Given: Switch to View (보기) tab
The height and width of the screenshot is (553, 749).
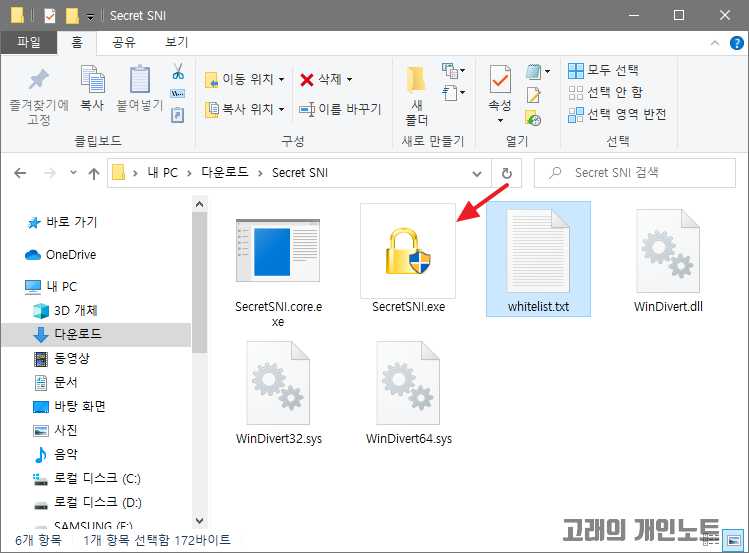Looking at the screenshot, I should [x=176, y=43].
